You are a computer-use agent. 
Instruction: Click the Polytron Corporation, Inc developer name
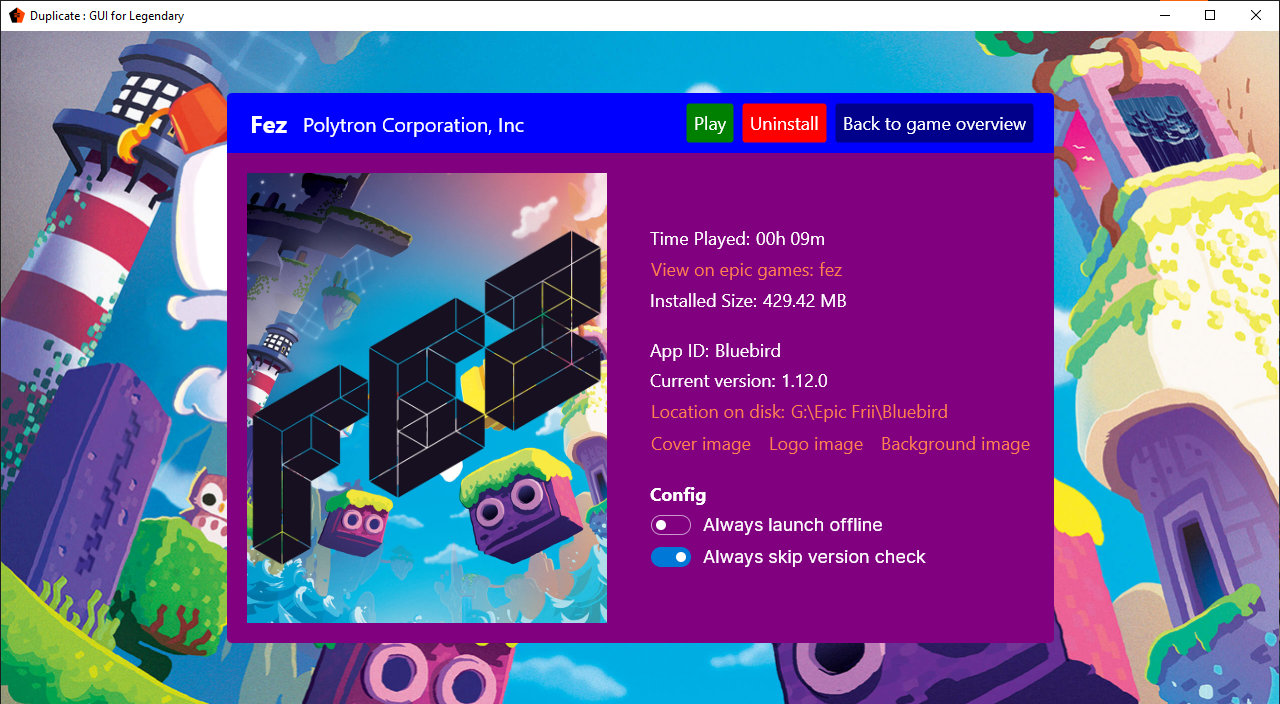pyautogui.click(x=414, y=125)
